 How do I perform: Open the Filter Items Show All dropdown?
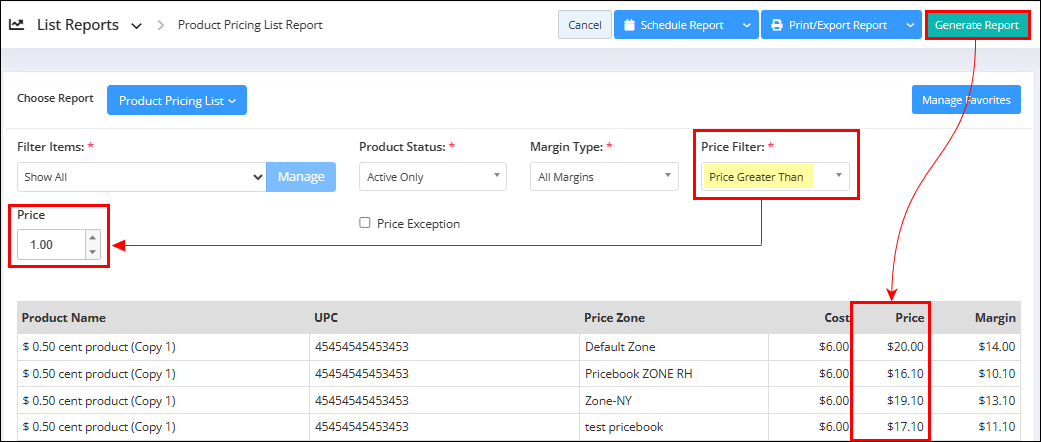tap(141, 177)
